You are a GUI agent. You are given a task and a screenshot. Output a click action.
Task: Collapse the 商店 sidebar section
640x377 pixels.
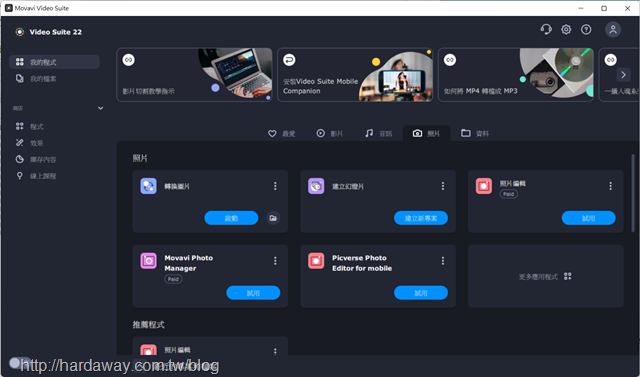pyautogui.click(x=100, y=108)
